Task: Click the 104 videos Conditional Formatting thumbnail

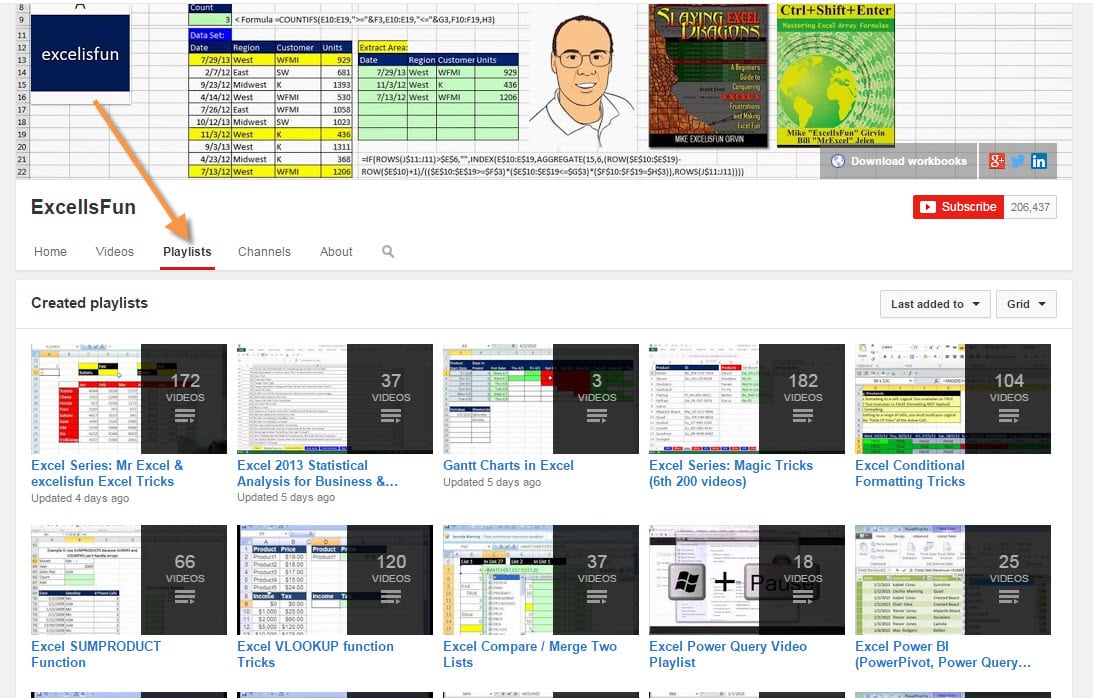Action: pos(953,399)
